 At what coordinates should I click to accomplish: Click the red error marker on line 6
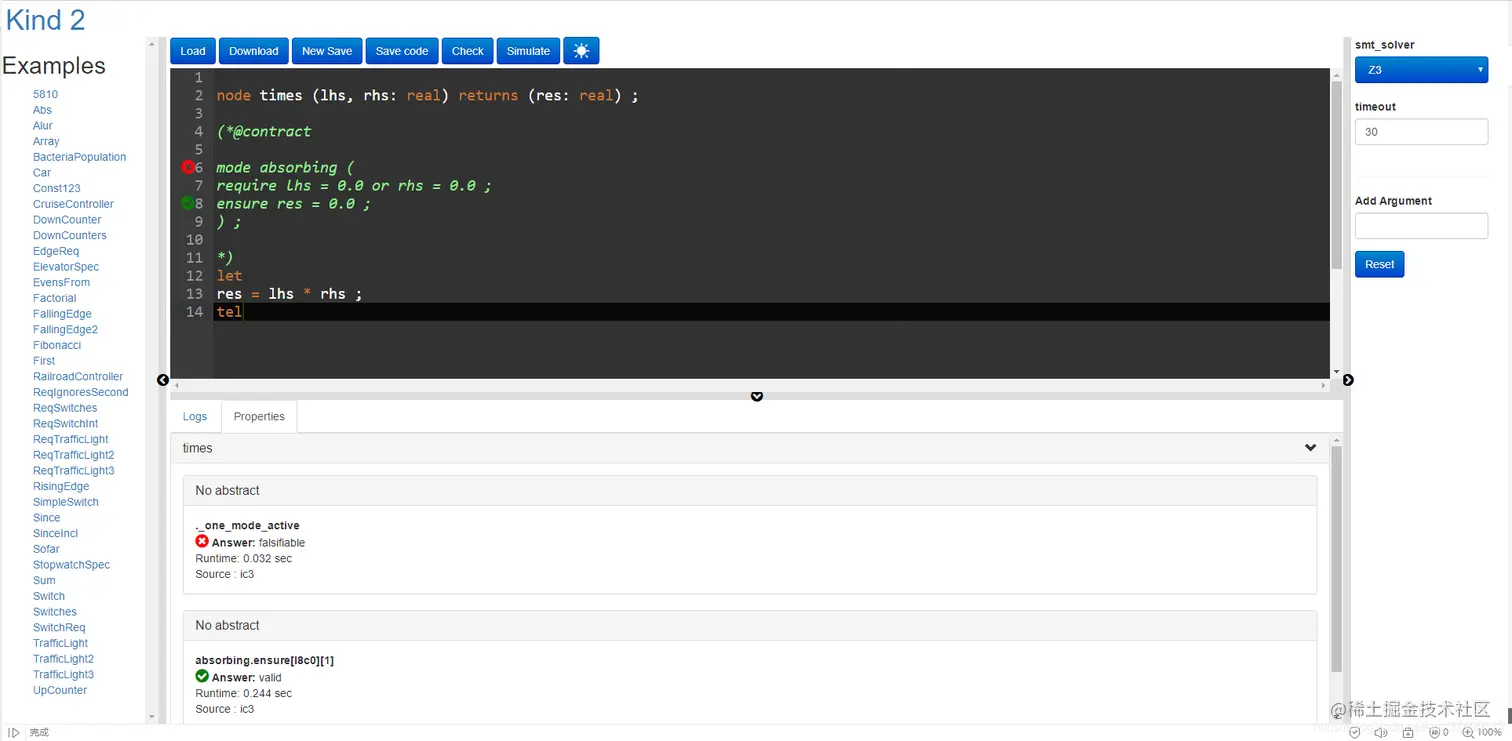pyautogui.click(x=188, y=167)
